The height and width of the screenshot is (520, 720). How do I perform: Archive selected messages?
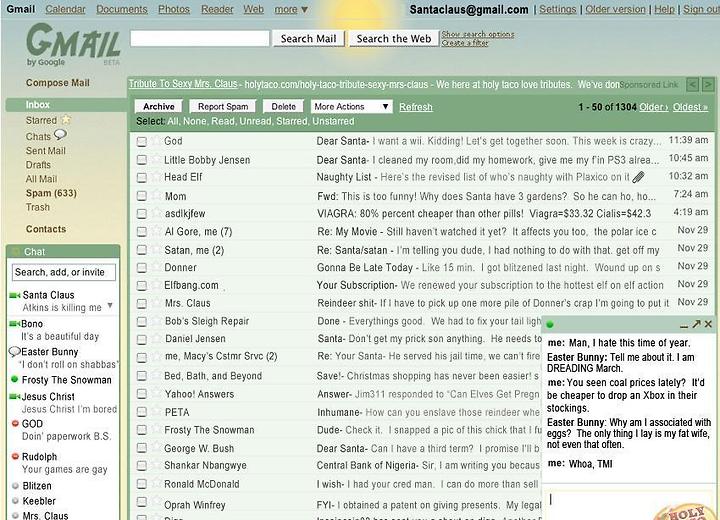coord(158,107)
